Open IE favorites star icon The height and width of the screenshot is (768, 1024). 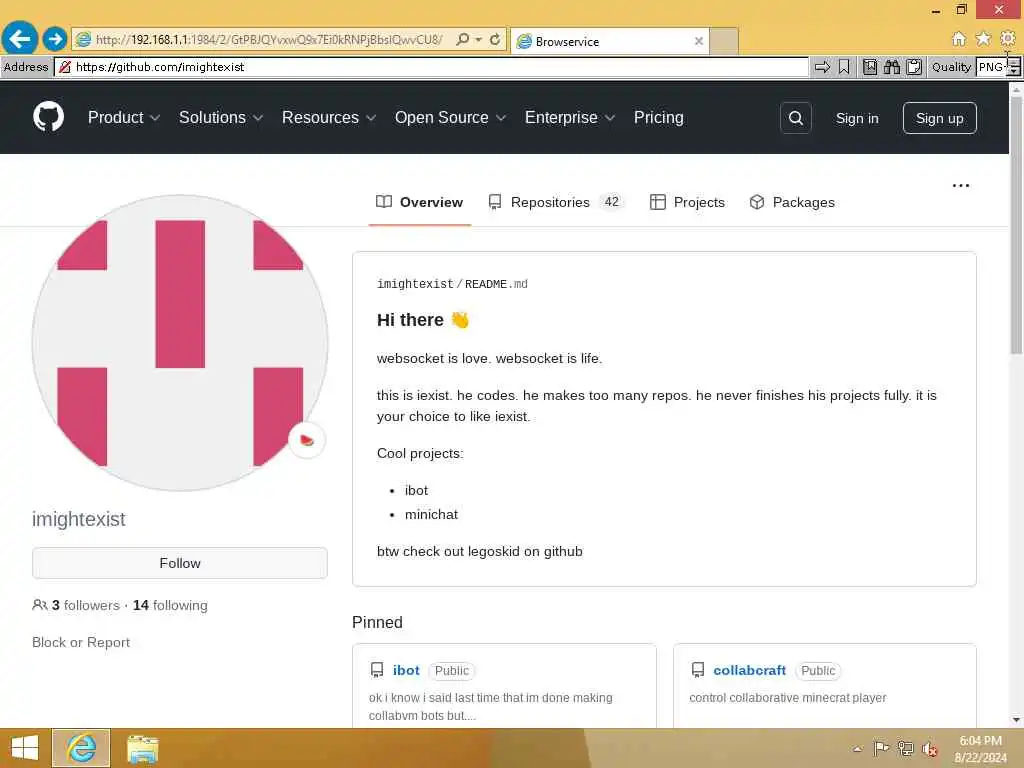983,39
